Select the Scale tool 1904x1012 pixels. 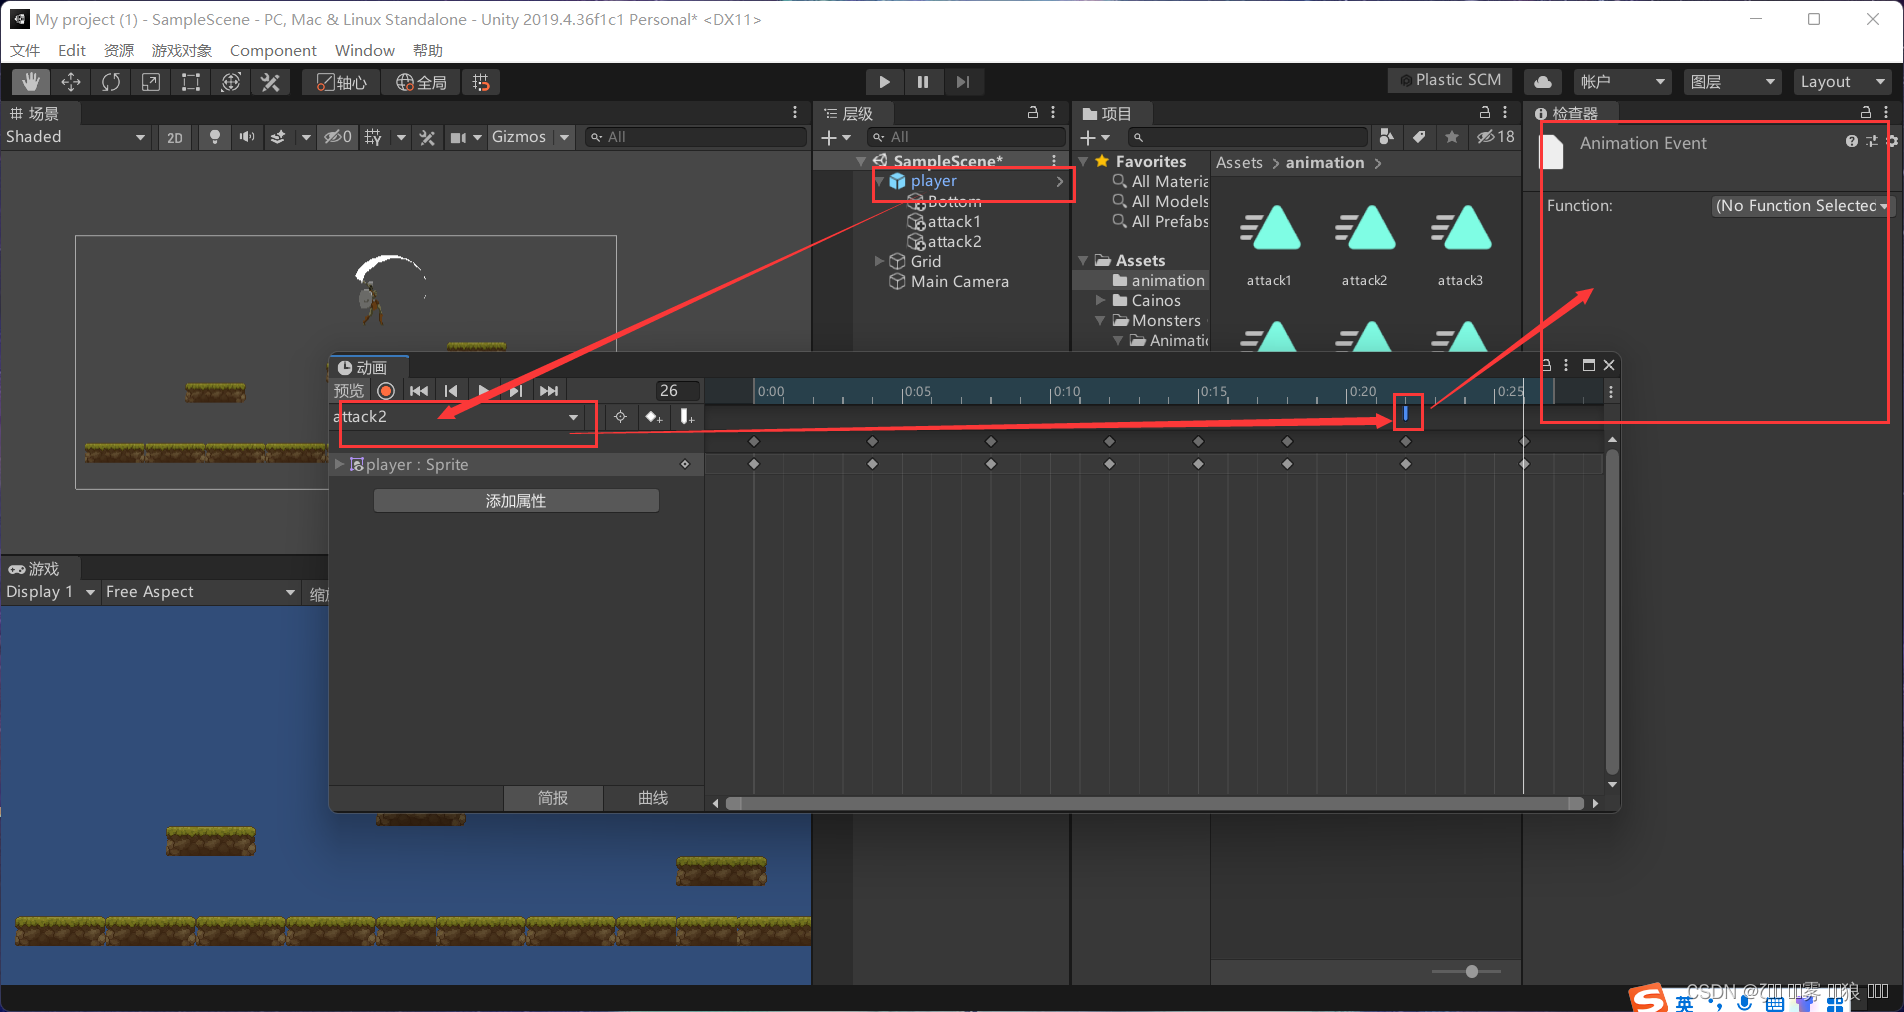point(151,82)
